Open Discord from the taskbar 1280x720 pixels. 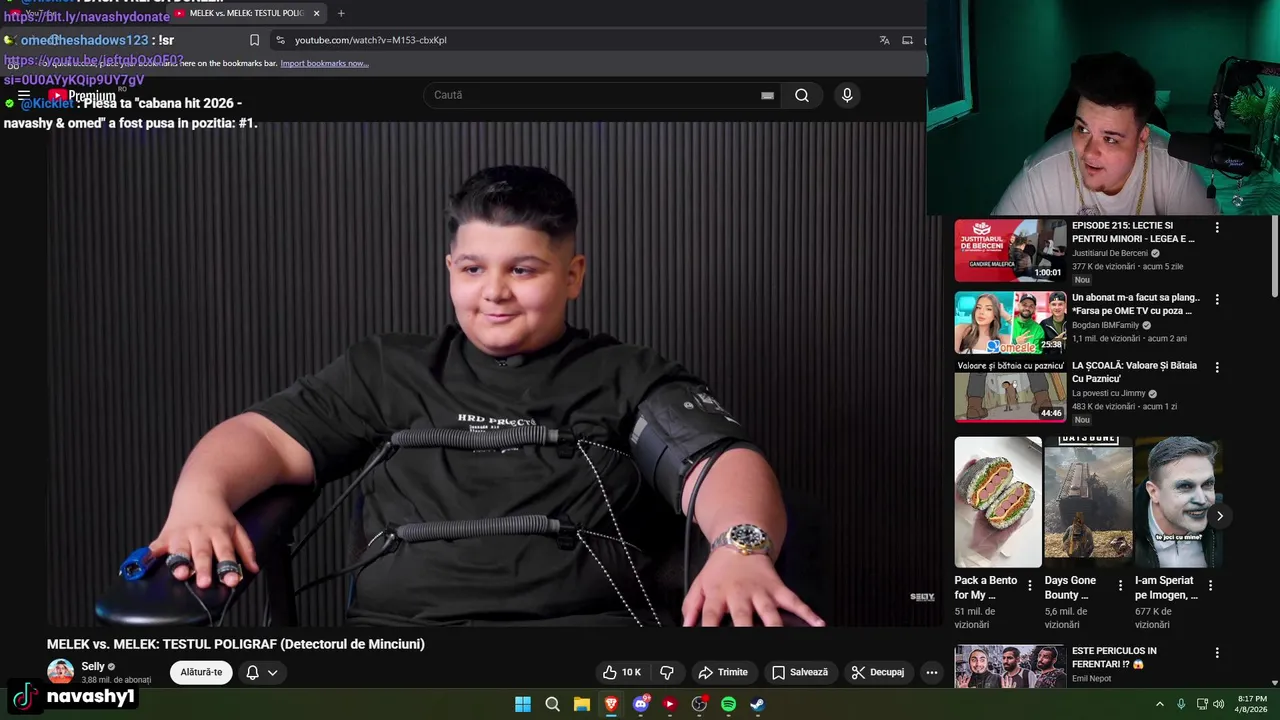pos(641,704)
